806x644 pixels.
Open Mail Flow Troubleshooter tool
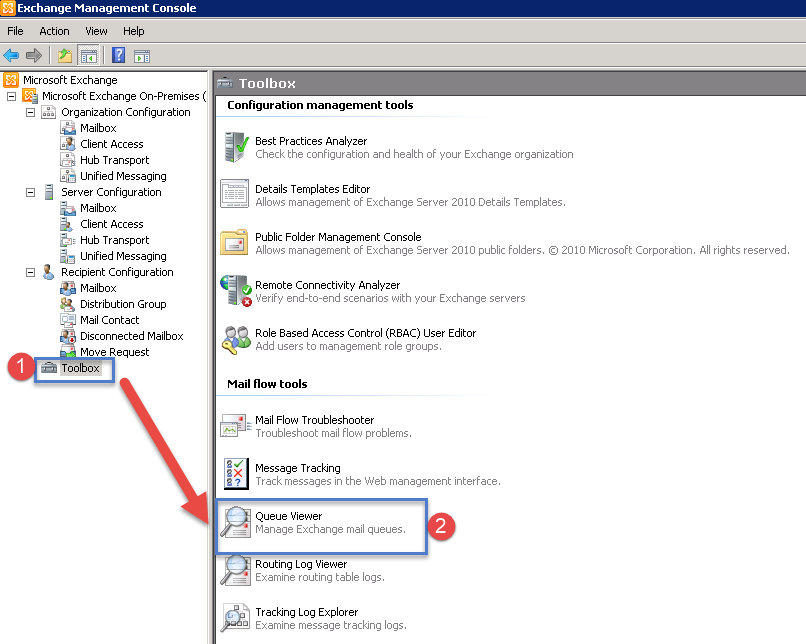coord(315,420)
